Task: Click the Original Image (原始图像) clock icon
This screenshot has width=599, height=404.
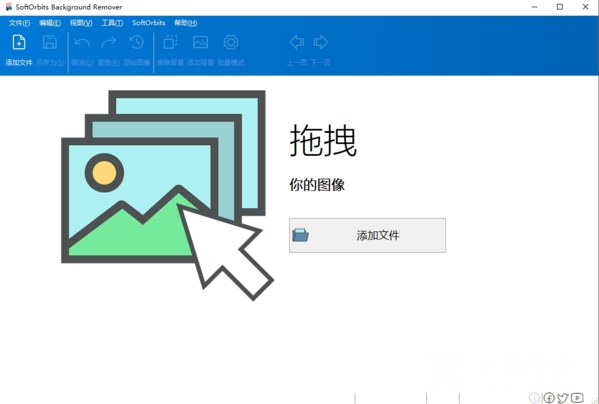Action: 136,42
